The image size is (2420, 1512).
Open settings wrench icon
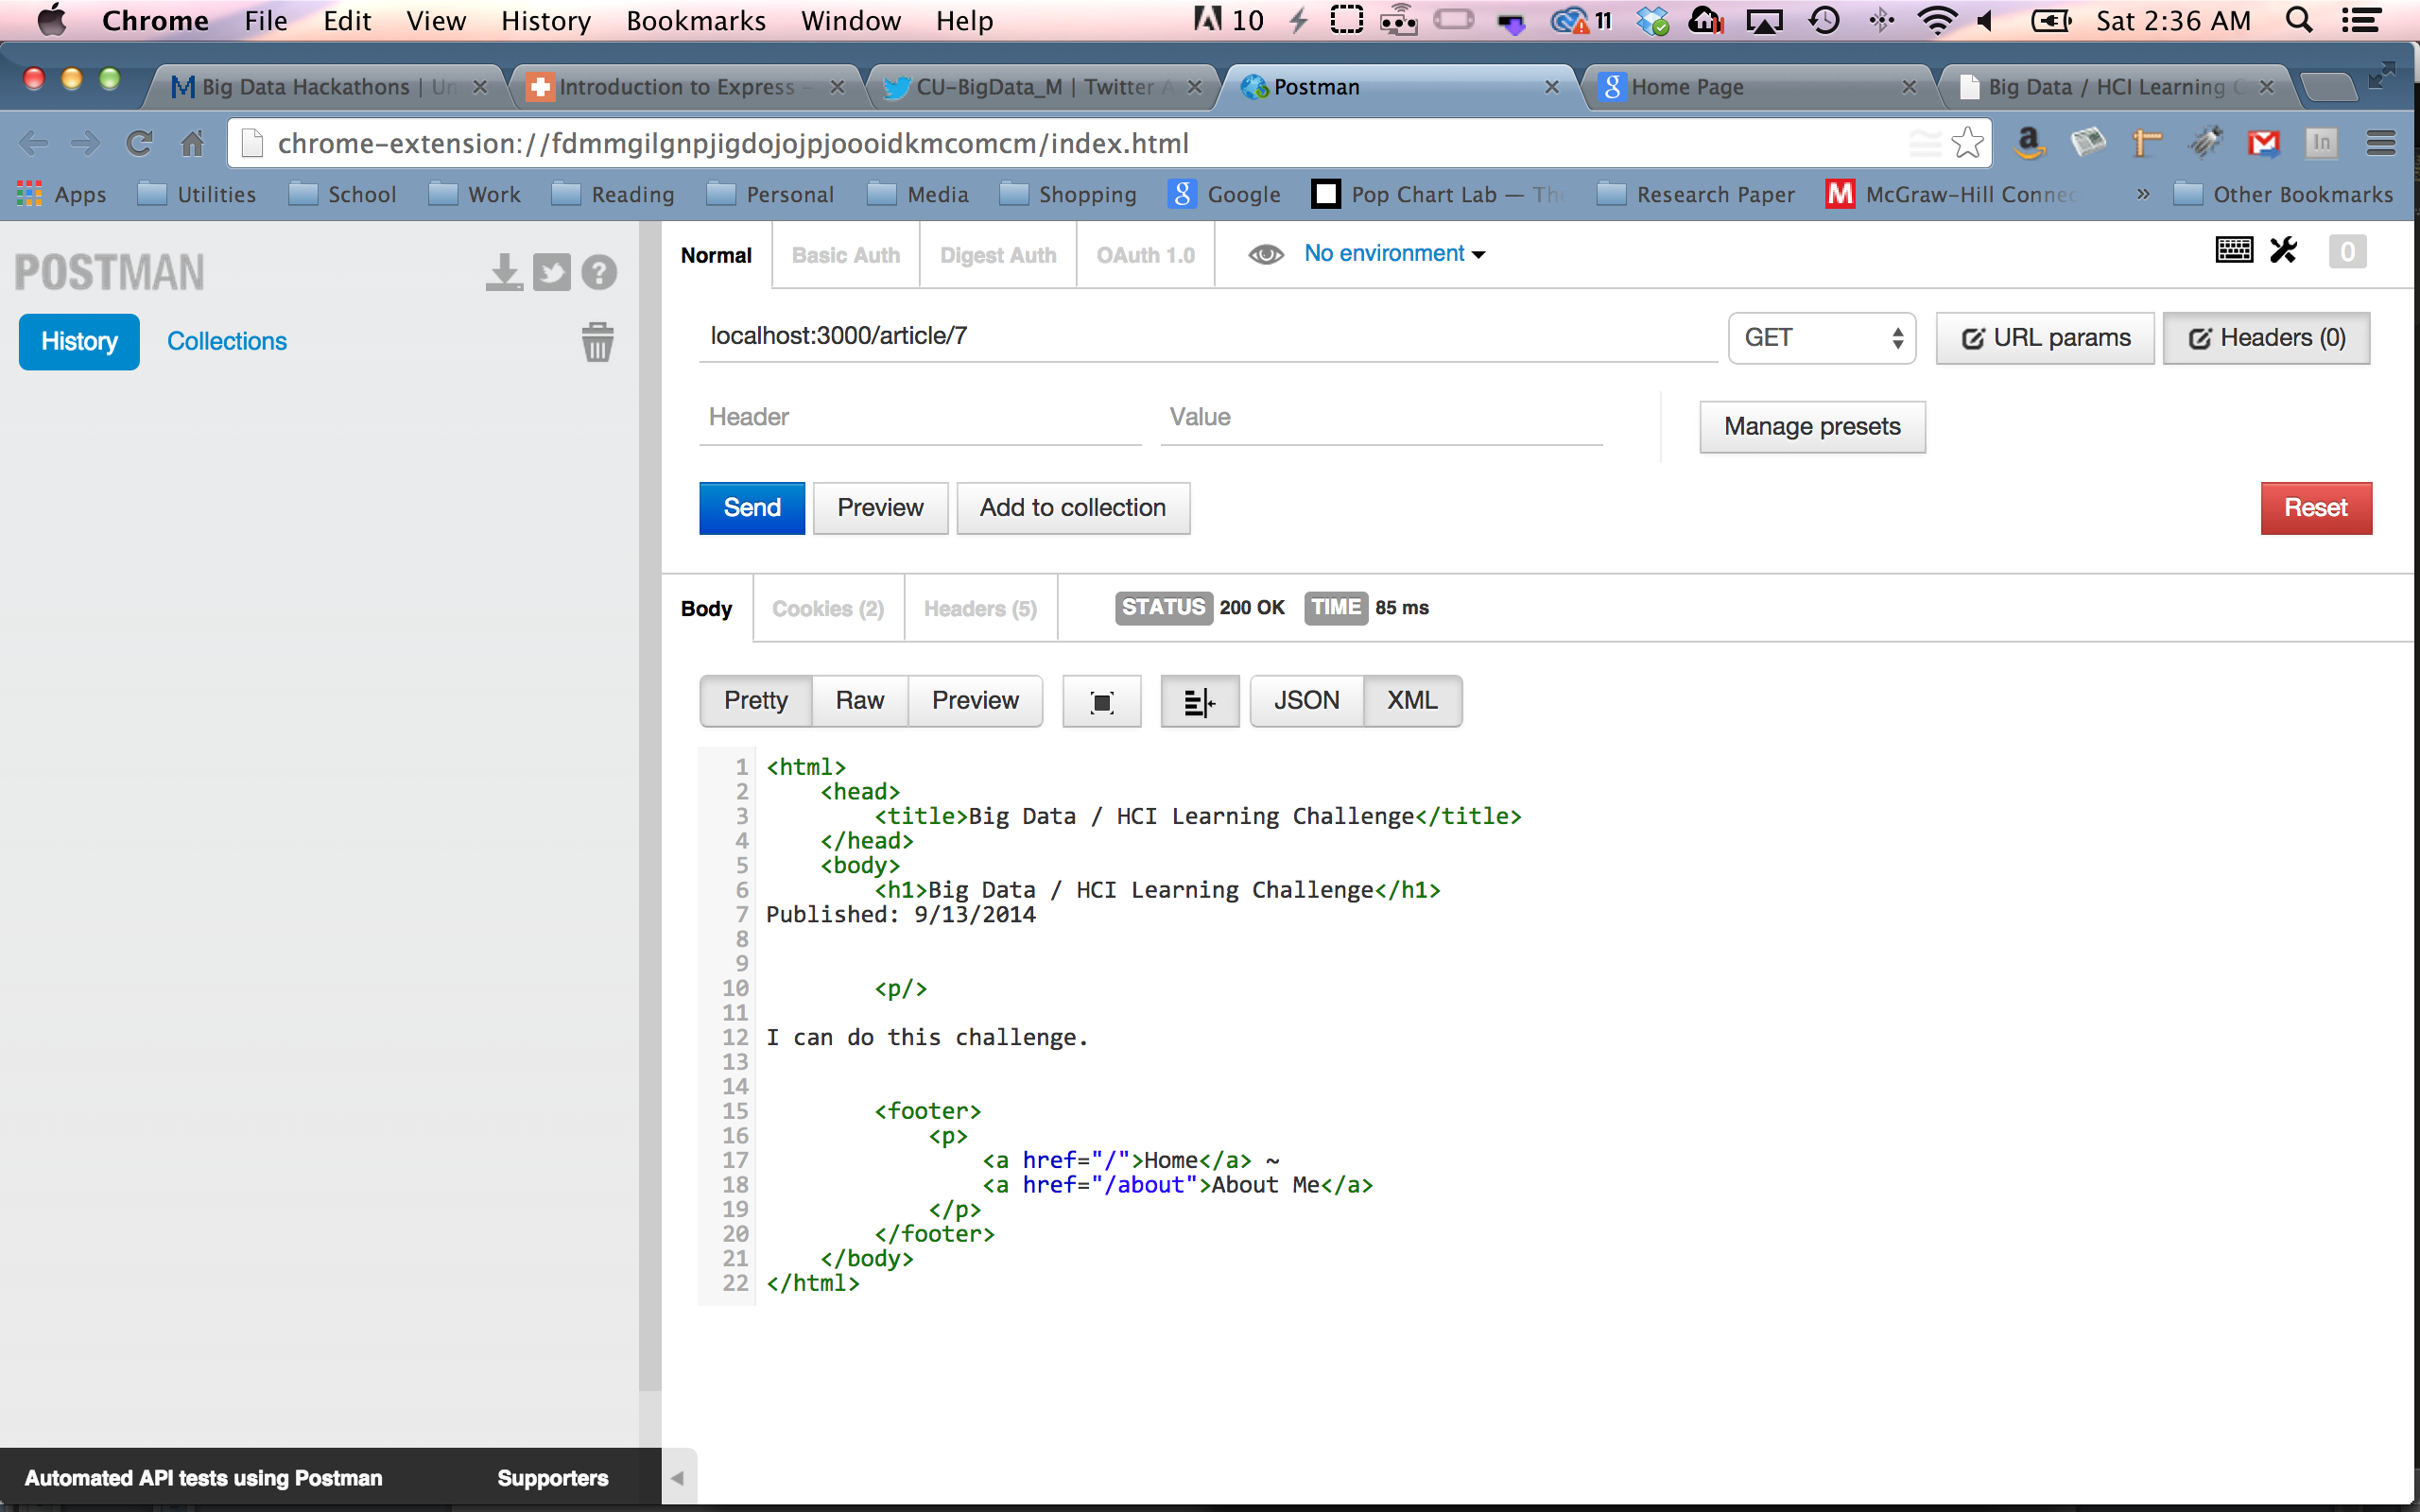coord(2284,250)
